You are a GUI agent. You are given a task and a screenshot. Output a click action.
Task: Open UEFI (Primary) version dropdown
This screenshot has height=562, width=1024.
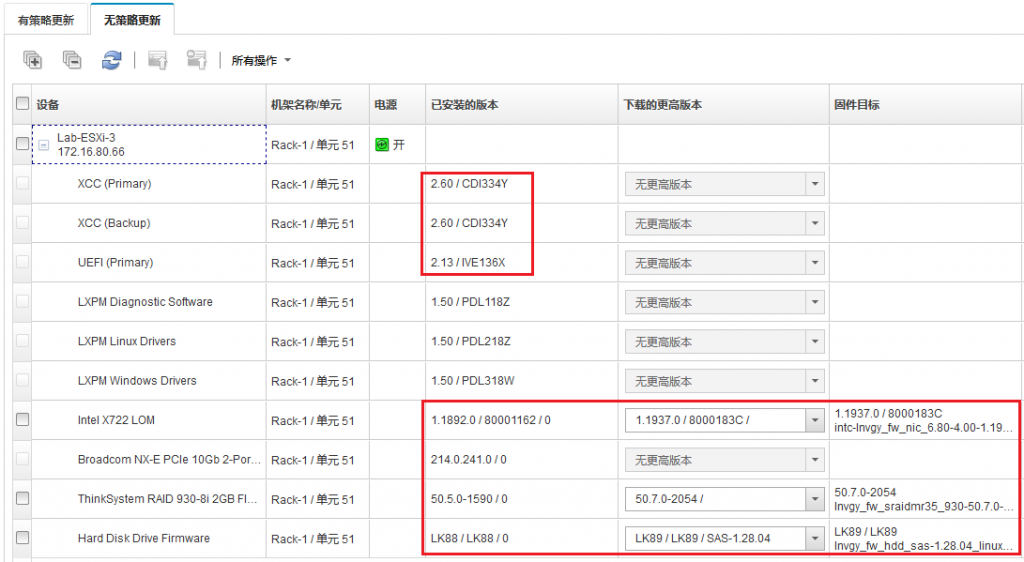814,263
